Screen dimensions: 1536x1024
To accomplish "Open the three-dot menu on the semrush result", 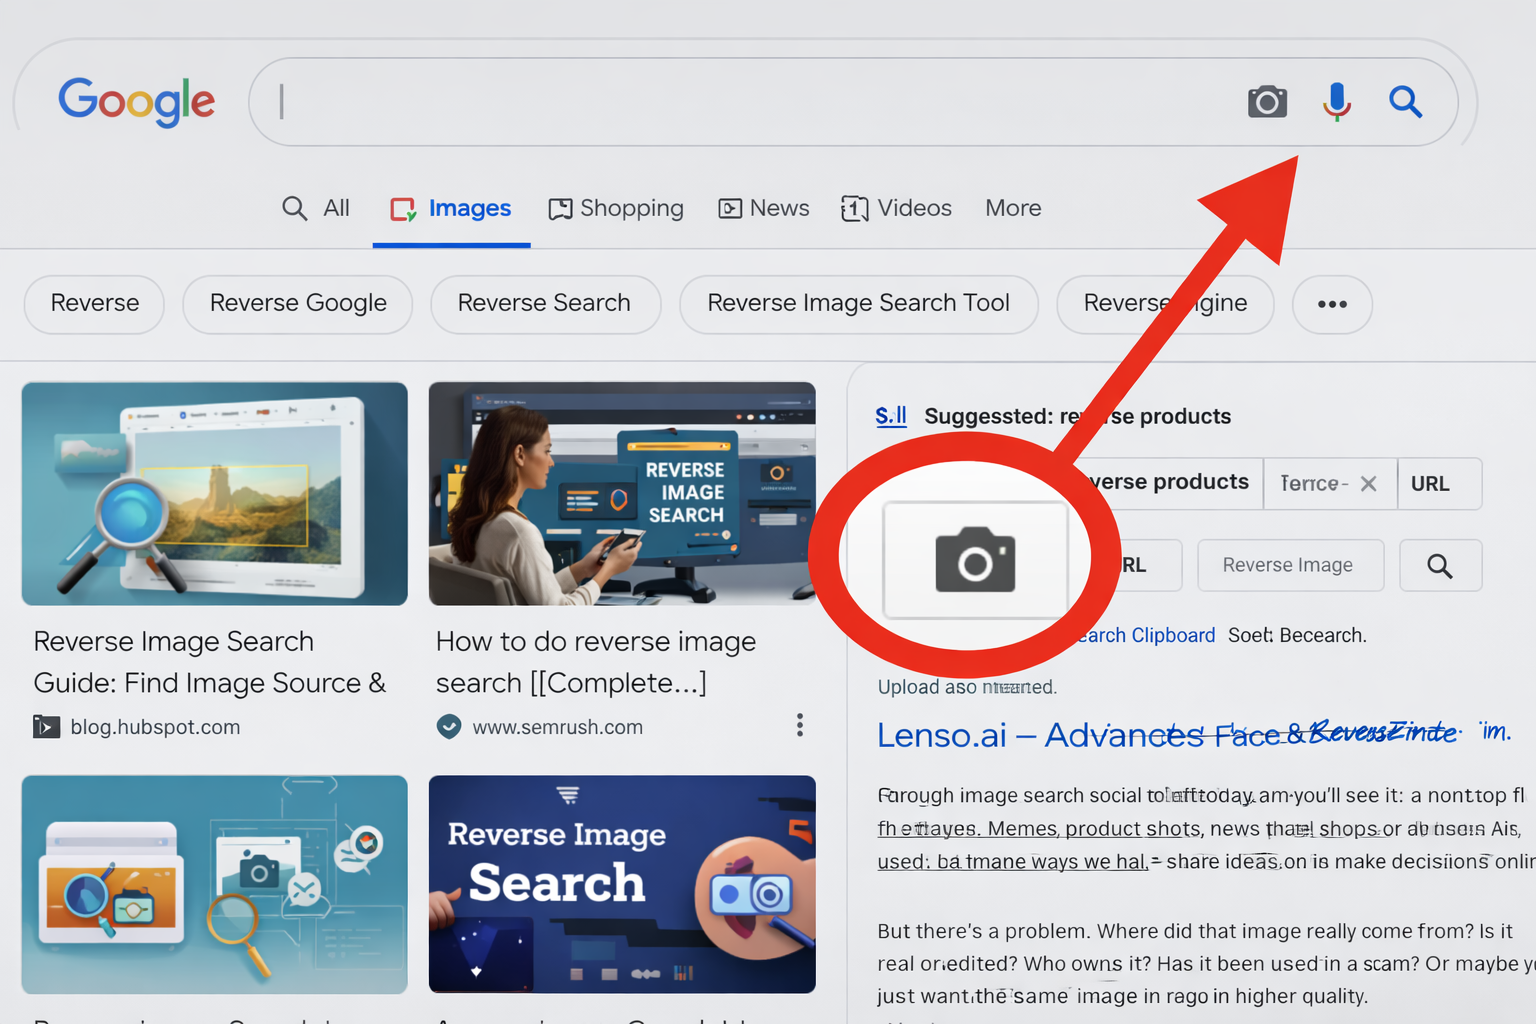I will pos(800,725).
